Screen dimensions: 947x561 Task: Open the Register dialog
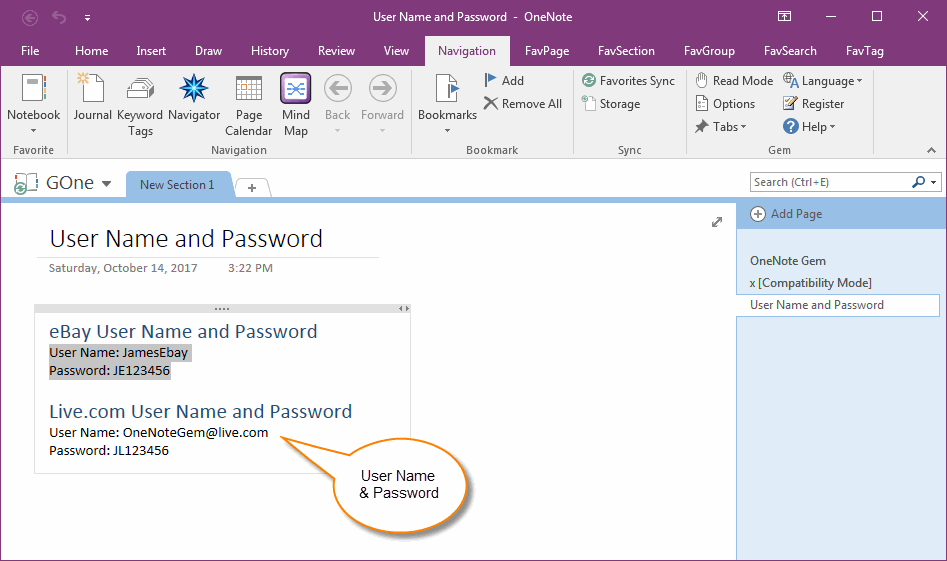tap(813, 103)
